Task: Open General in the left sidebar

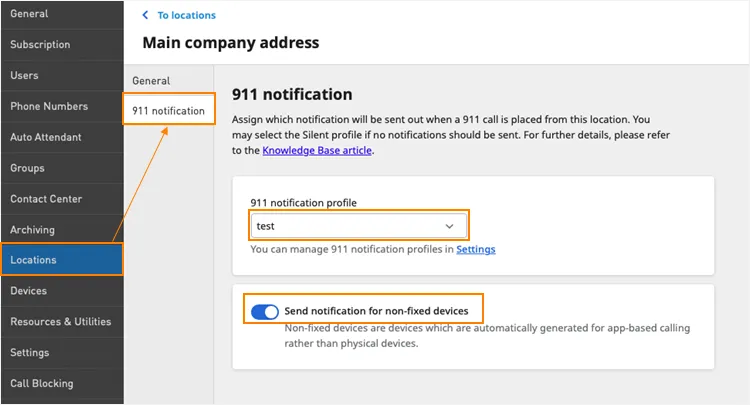Action: pyautogui.click(x=62, y=14)
